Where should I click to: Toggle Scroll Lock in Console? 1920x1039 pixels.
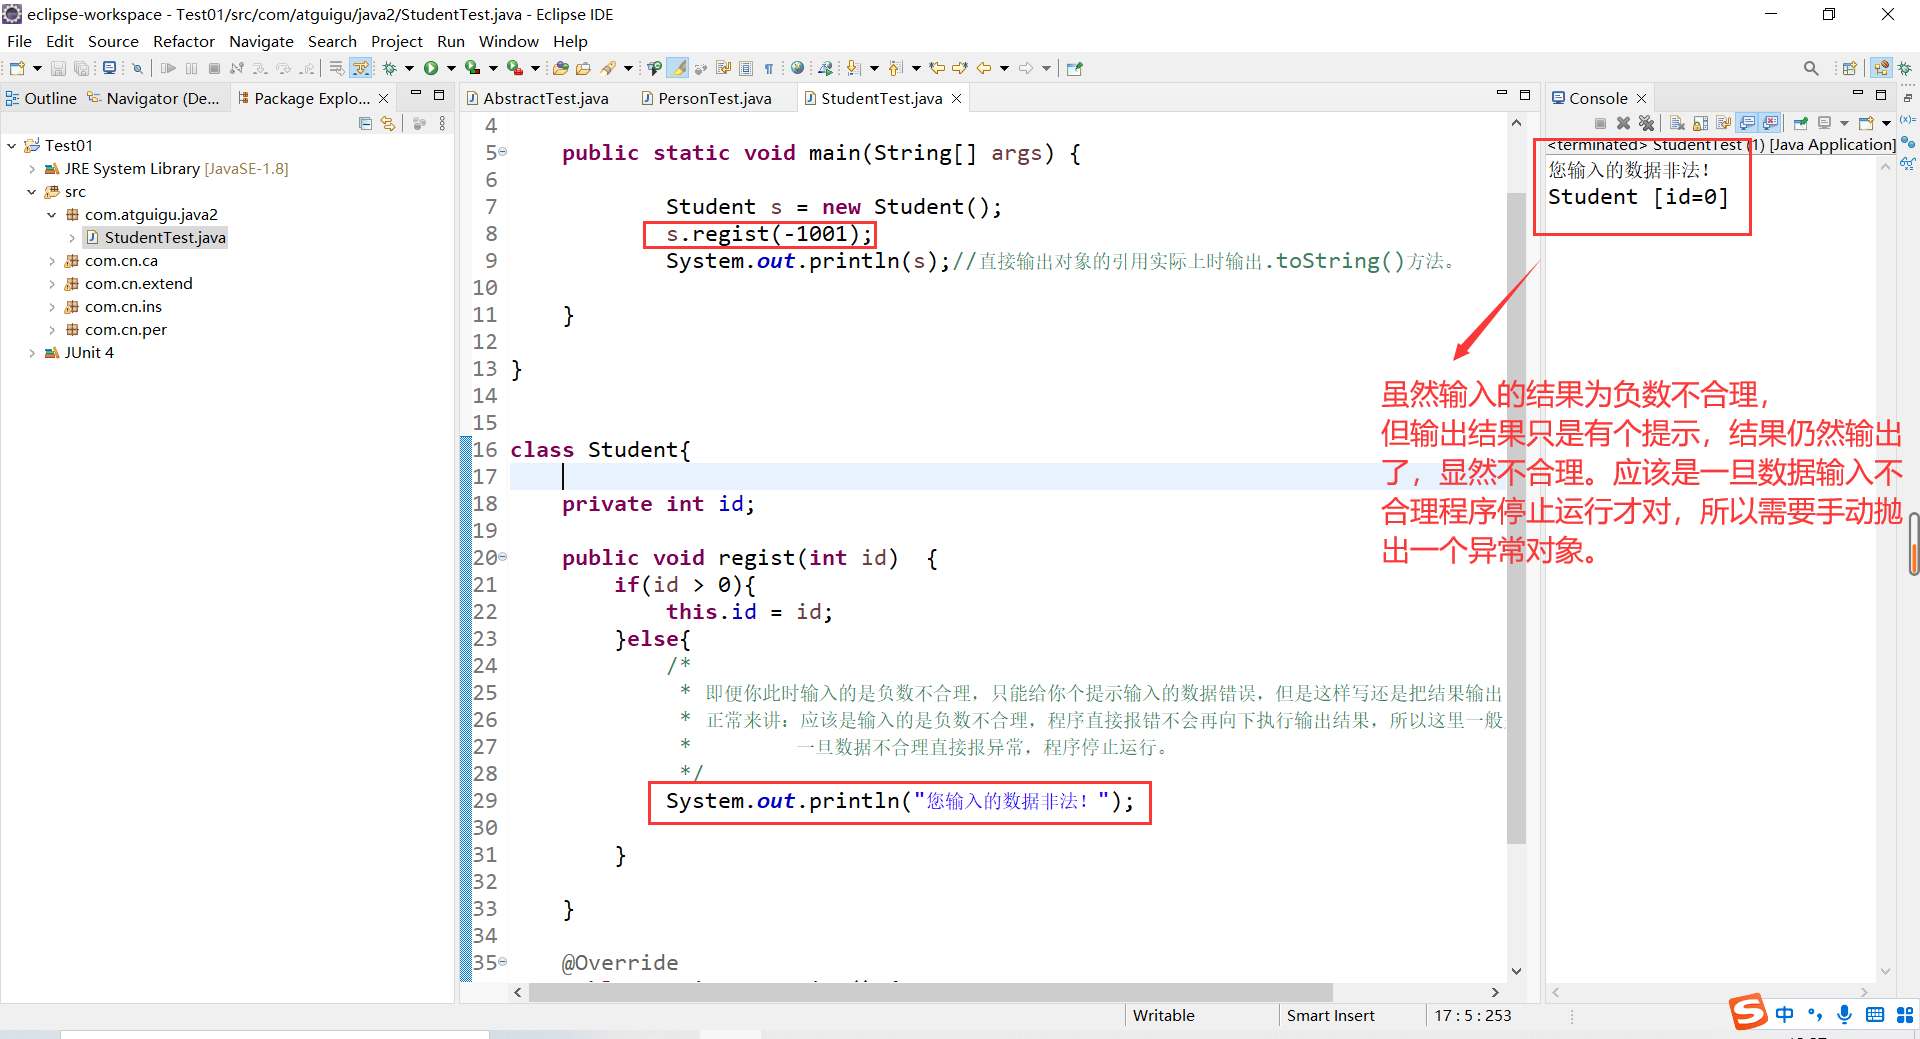[1700, 123]
